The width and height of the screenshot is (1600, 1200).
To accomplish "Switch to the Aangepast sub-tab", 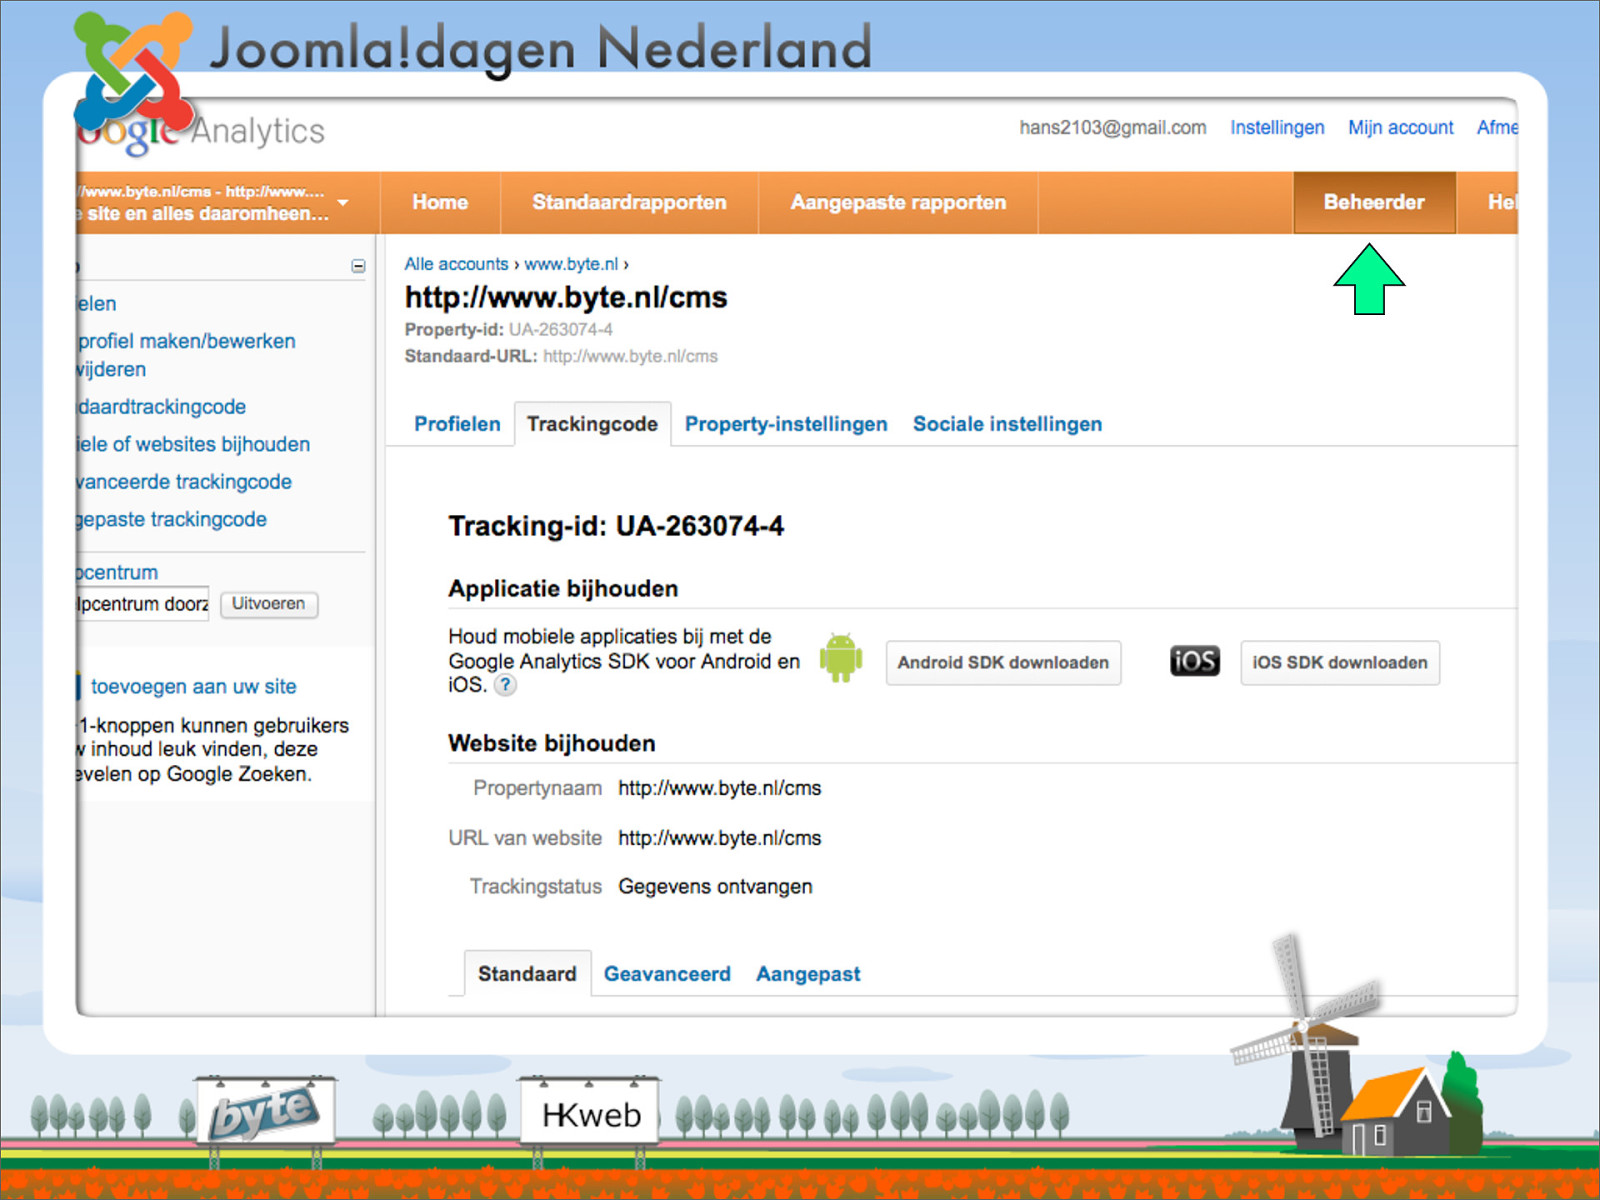I will pyautogui.click(x=808, y=974).
